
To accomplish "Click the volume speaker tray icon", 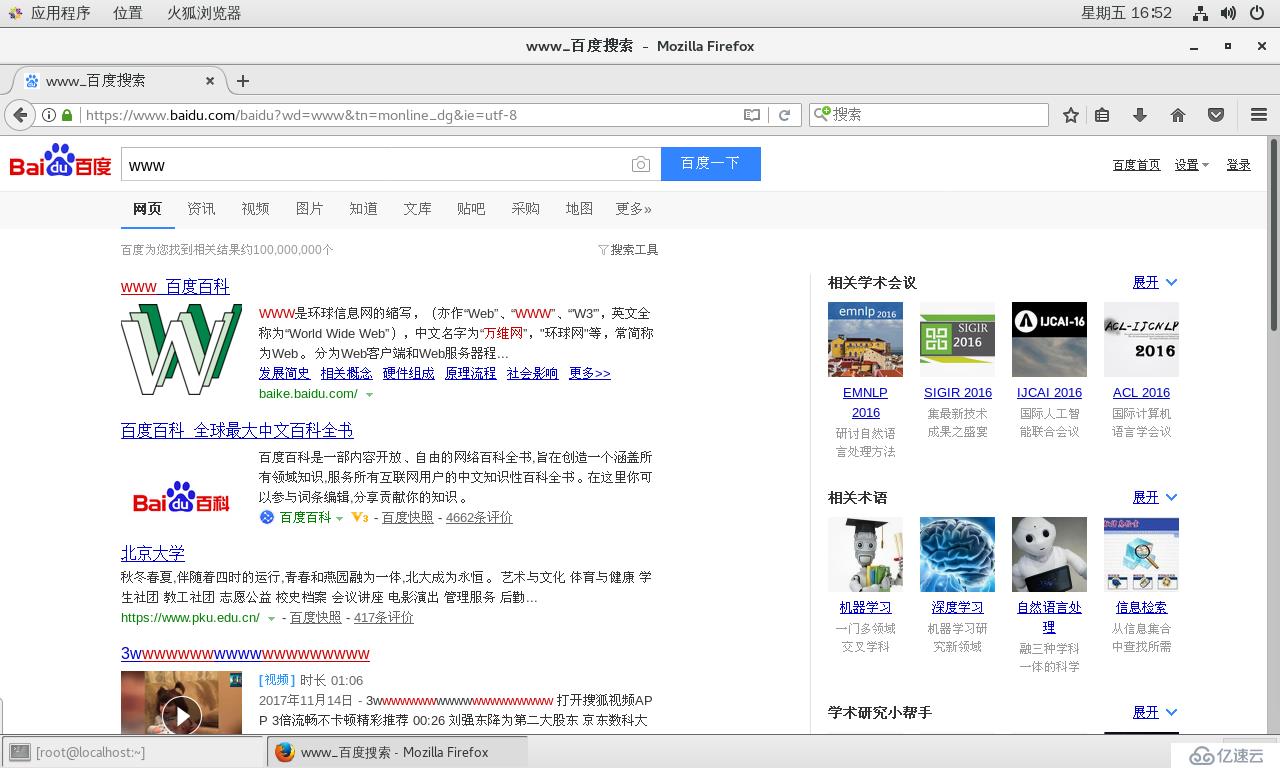I will coord(1229,13).
